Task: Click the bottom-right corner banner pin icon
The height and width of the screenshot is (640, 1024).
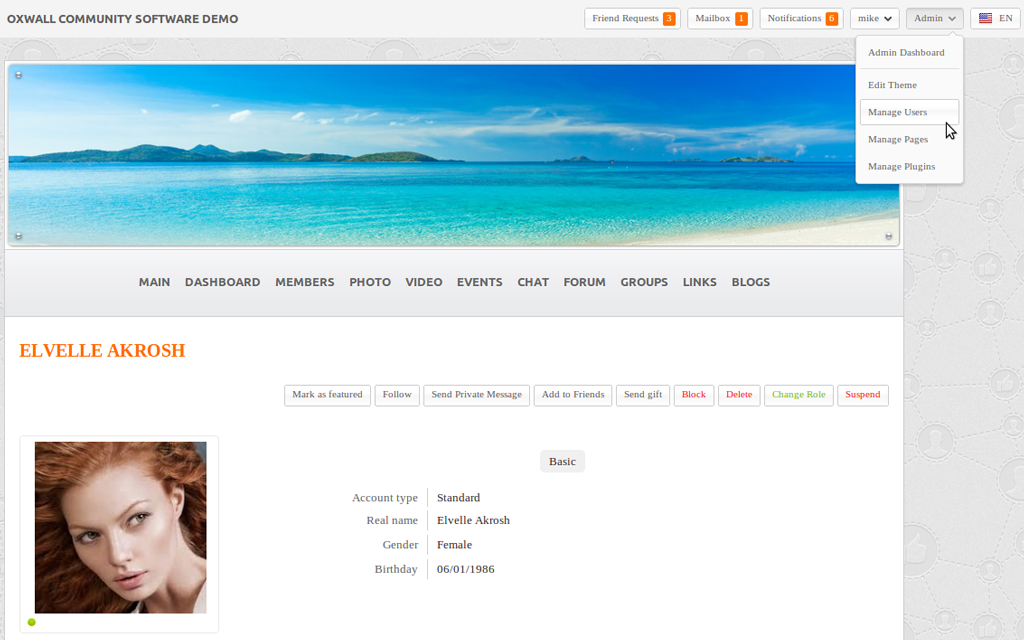Action: click(889, 236)
